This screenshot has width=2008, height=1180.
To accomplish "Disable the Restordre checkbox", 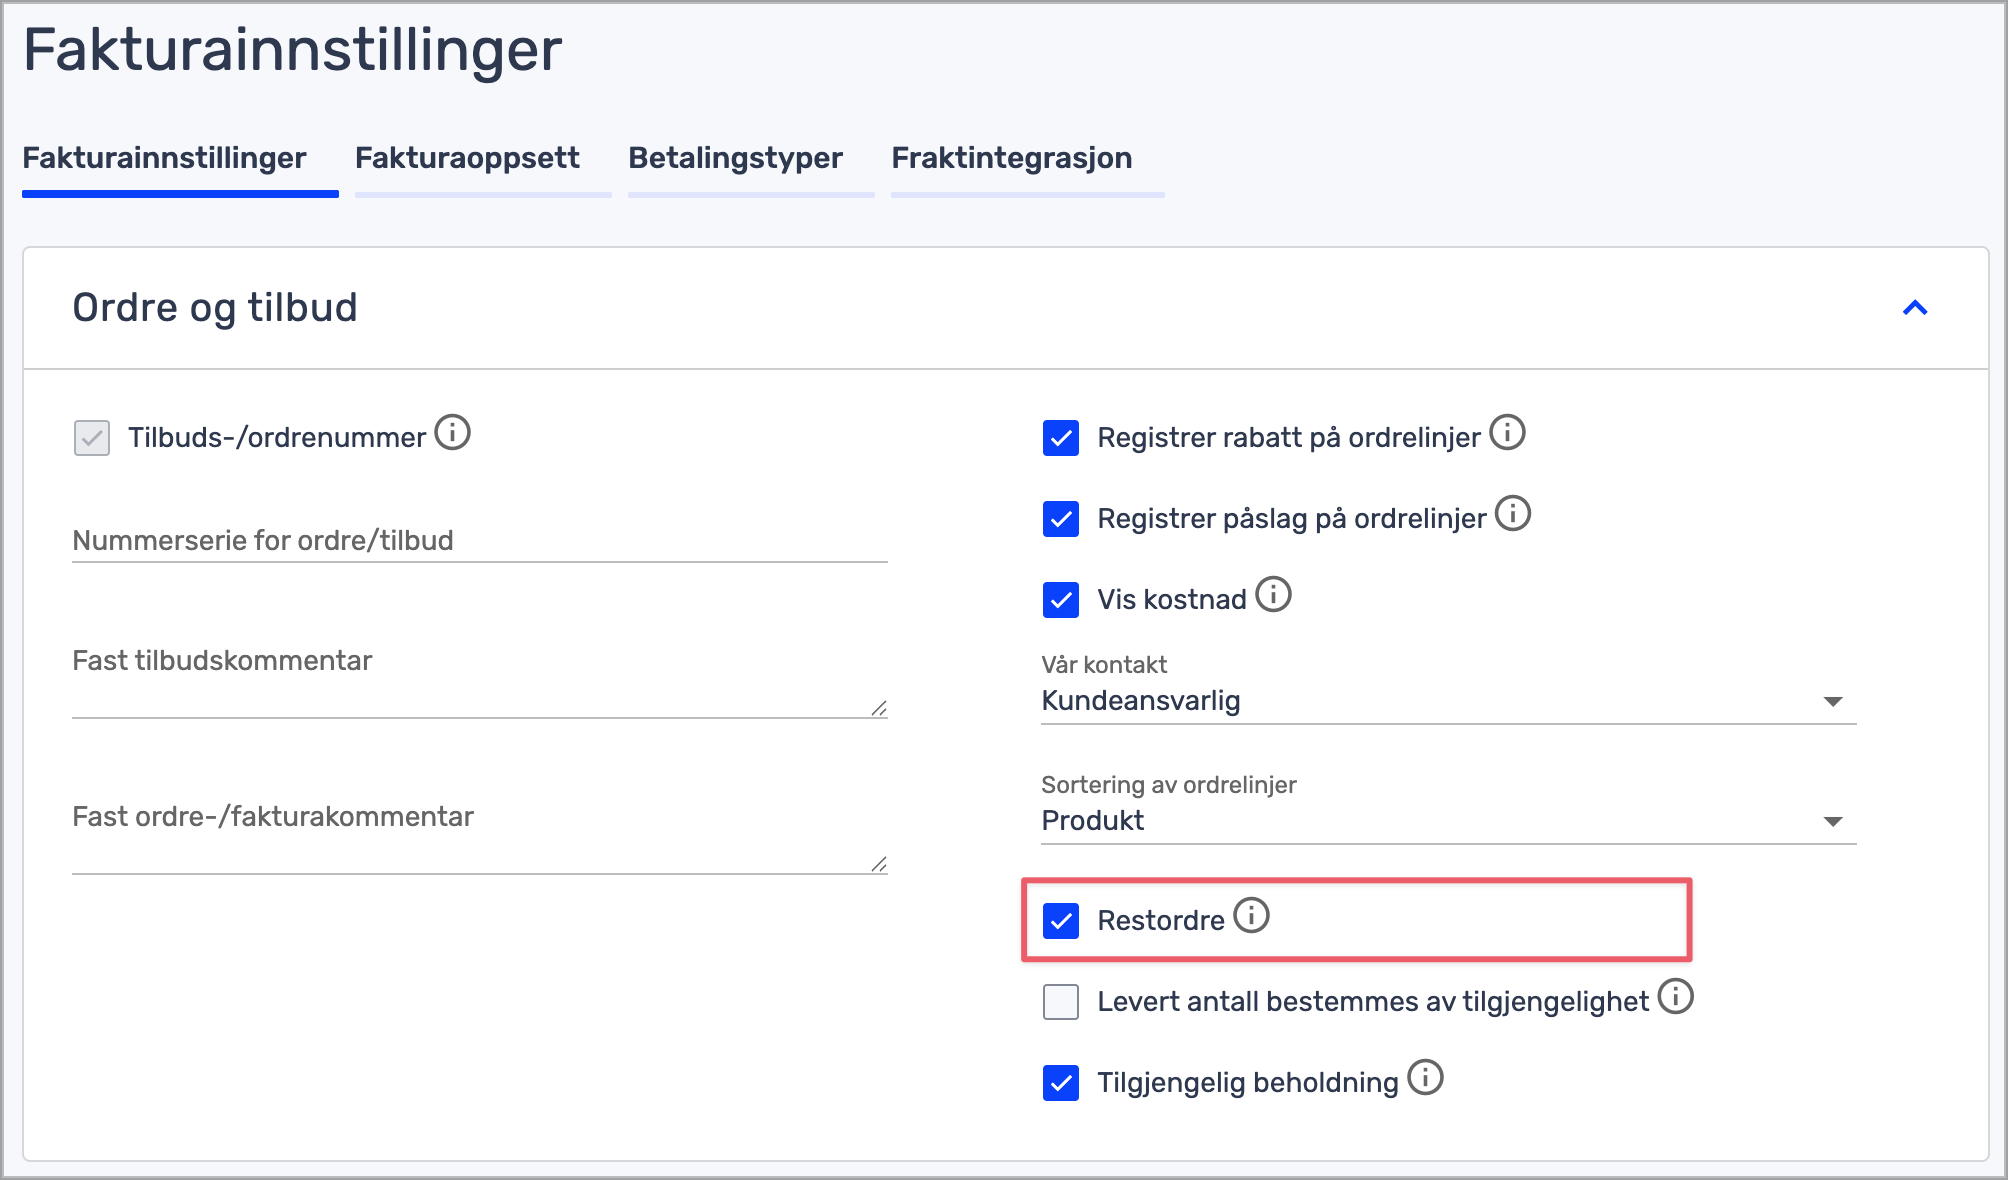I will pos(1061,921).
